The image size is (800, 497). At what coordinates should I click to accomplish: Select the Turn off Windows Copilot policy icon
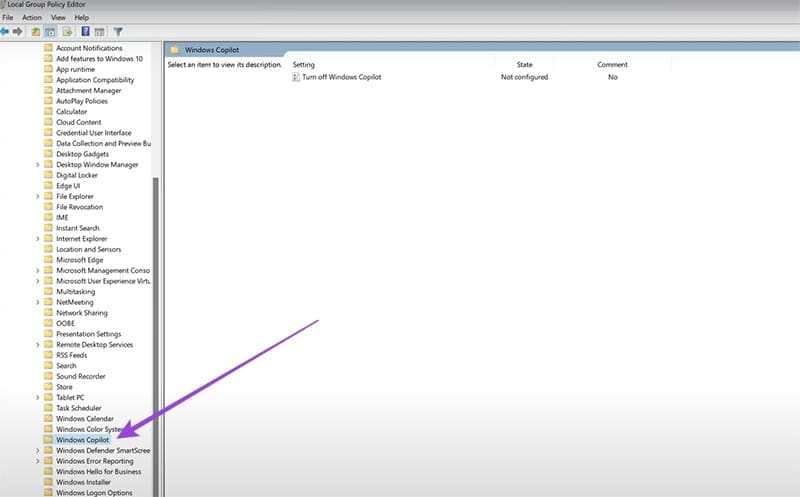pos(296,77)
